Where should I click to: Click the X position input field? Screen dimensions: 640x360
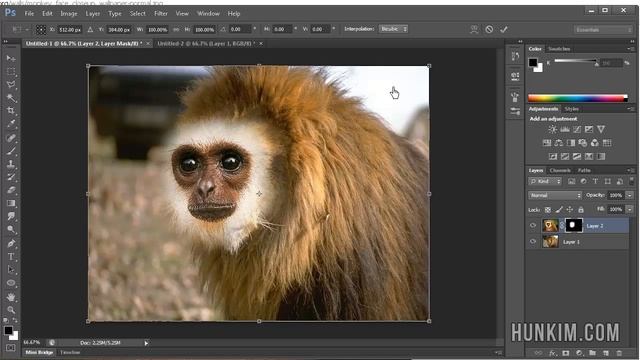tap(70, 29)
